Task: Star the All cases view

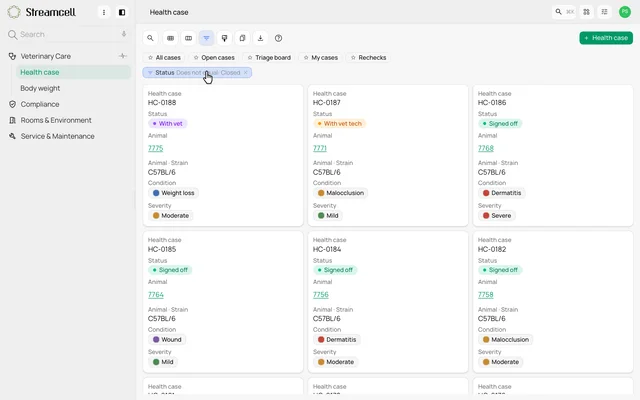Action: click(151, 58)
